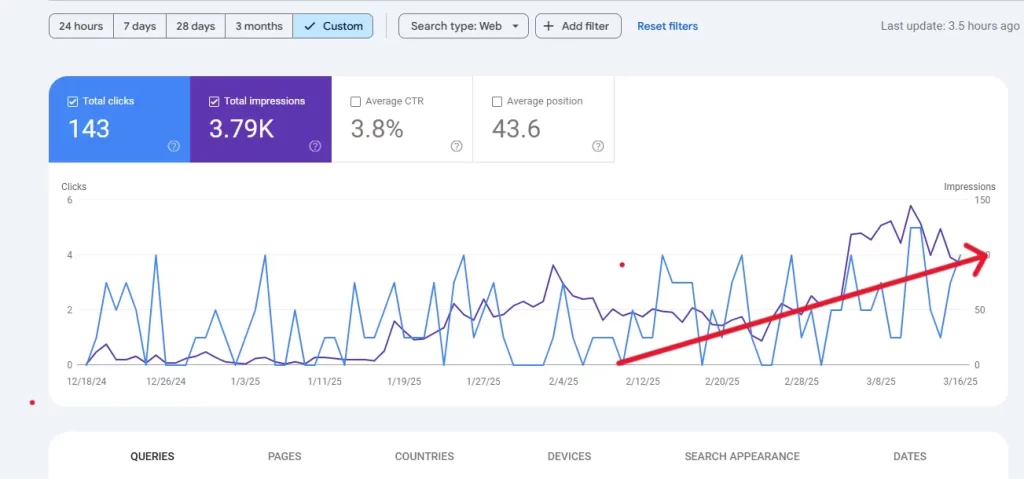Click help icon on Total impressions card

point(315,146)
